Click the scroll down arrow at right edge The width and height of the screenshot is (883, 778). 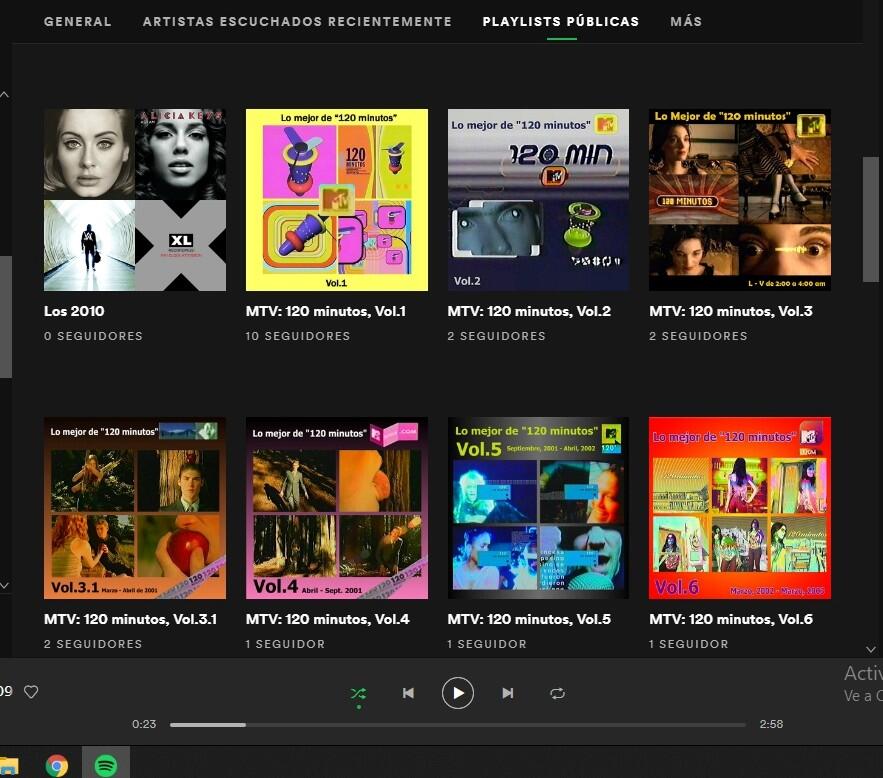click(870, 649)
